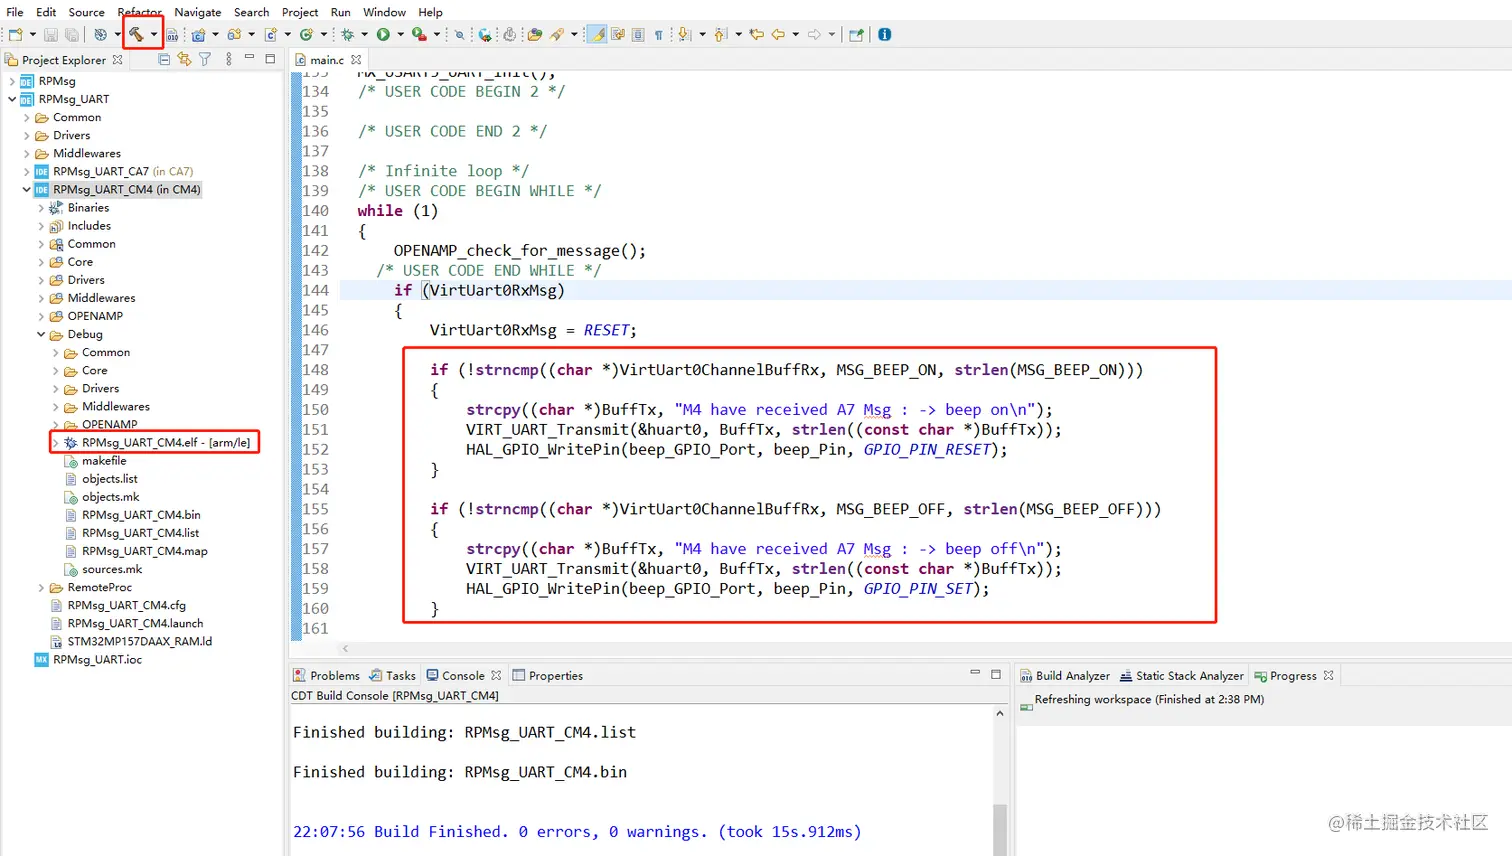This screenshot has height=856, width=1512.
Task: Expand the RemoteProc folder
Action: (x=41, y=587)
